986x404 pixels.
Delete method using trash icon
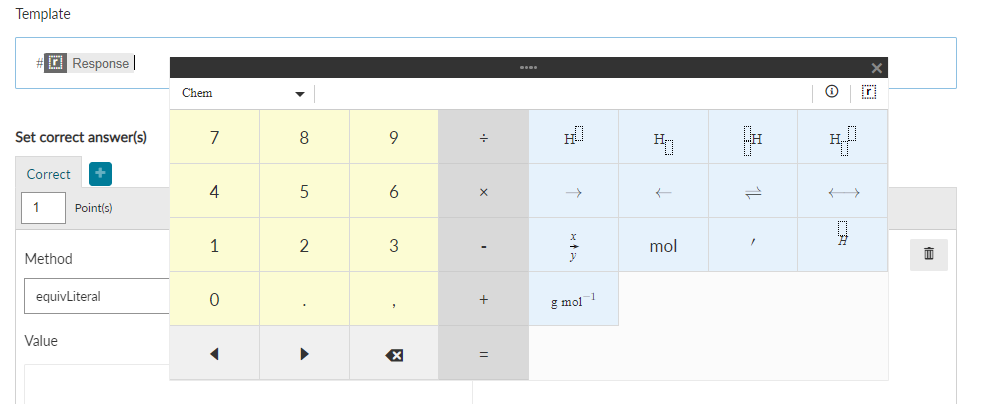pos(928,254)
